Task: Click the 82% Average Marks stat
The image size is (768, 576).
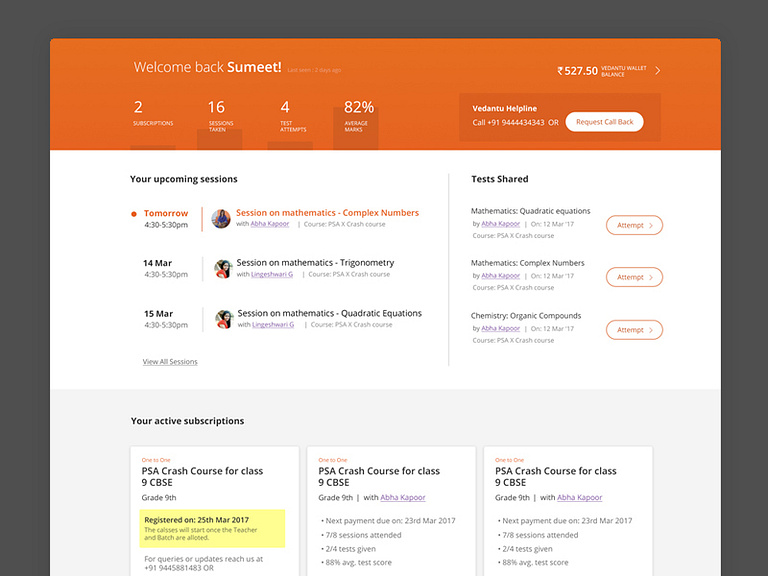Action: click(359, 116)
